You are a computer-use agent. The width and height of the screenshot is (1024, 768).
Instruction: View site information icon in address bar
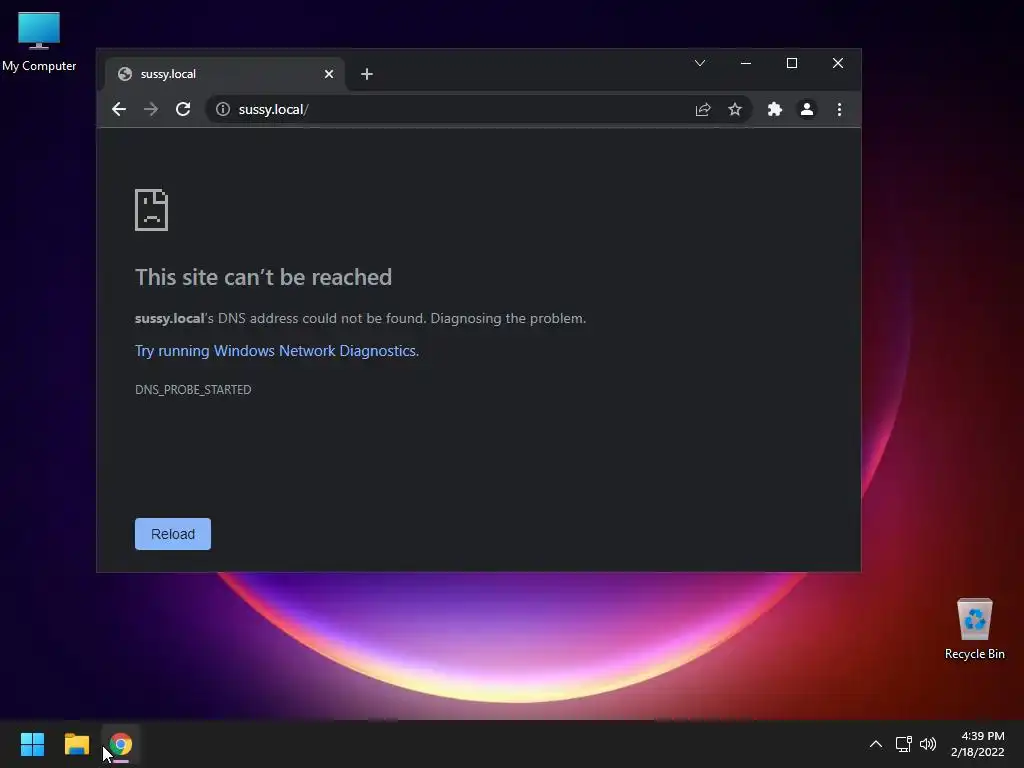(x=223, y=109)
